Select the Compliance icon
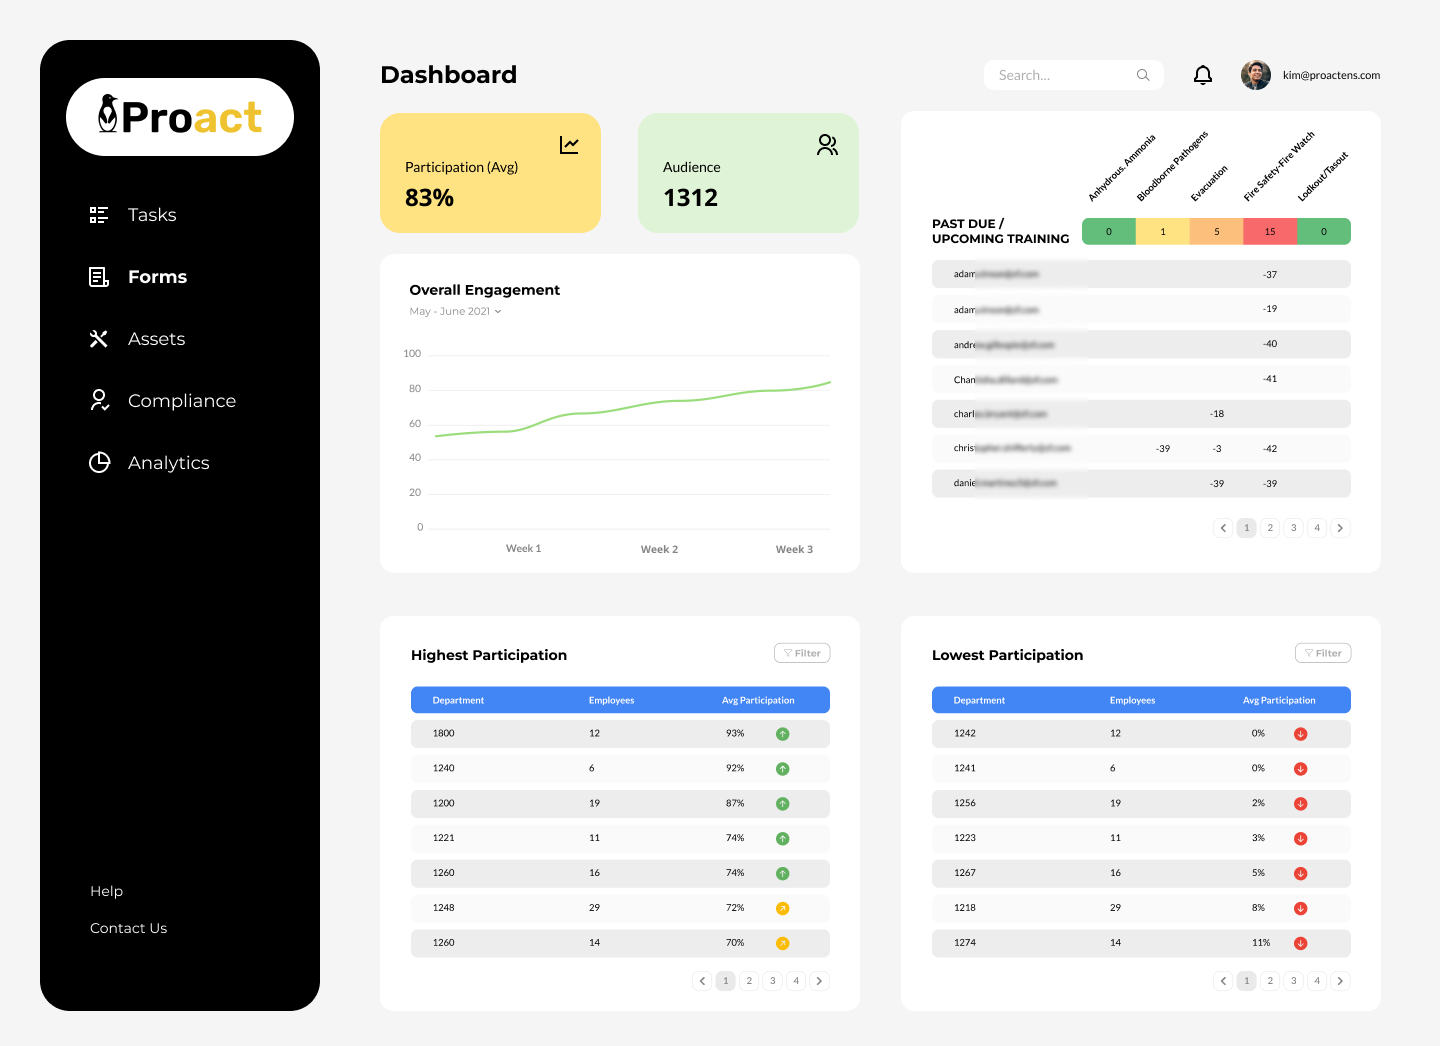Screen dimensions: 1440x1046 coord(98,400)
